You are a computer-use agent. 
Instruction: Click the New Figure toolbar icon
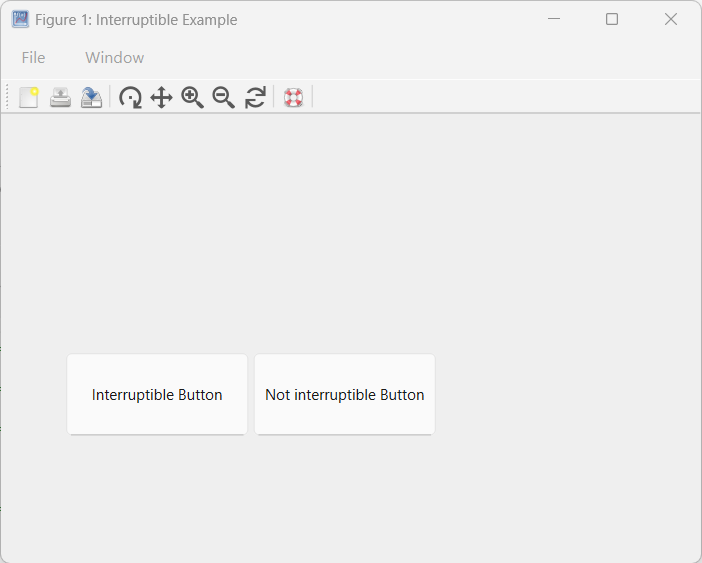pyautogui.click(x=29, y=97)
